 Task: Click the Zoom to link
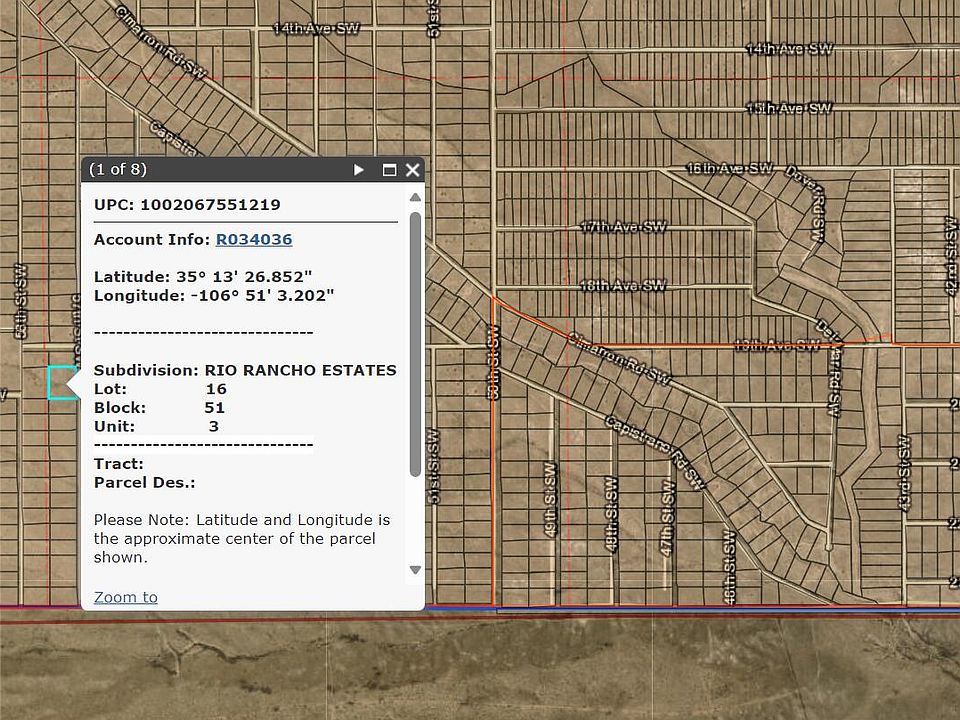tap(125, 597)
